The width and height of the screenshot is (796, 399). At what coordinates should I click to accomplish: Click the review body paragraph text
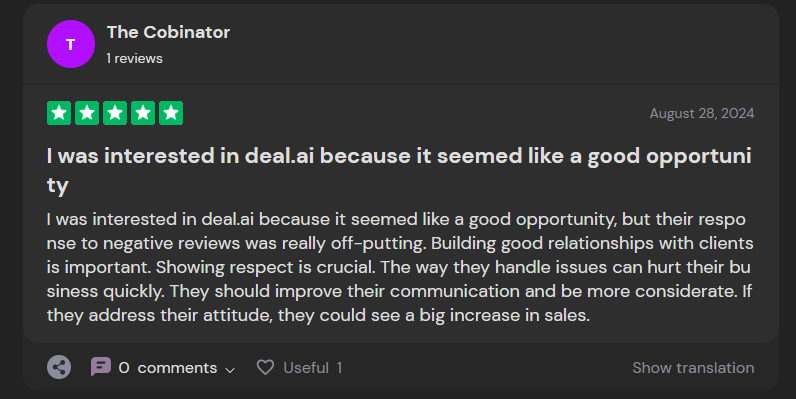[x=400, y=267]
